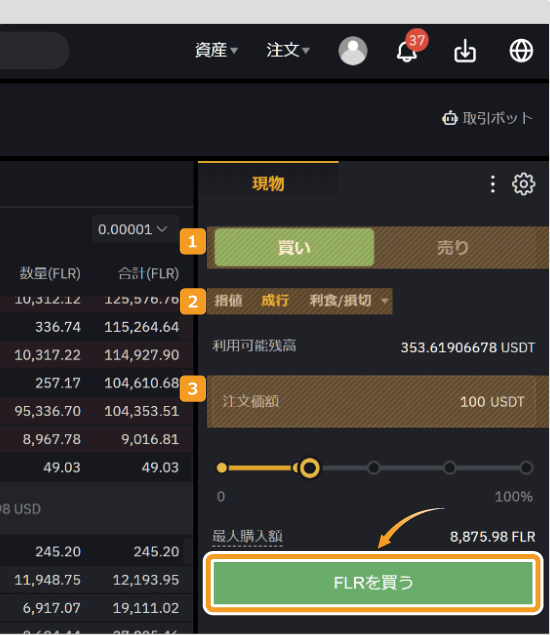Set slider to the 100% end node
The height and width of the screenshot is (635, 550).
[x=526, y=468]
